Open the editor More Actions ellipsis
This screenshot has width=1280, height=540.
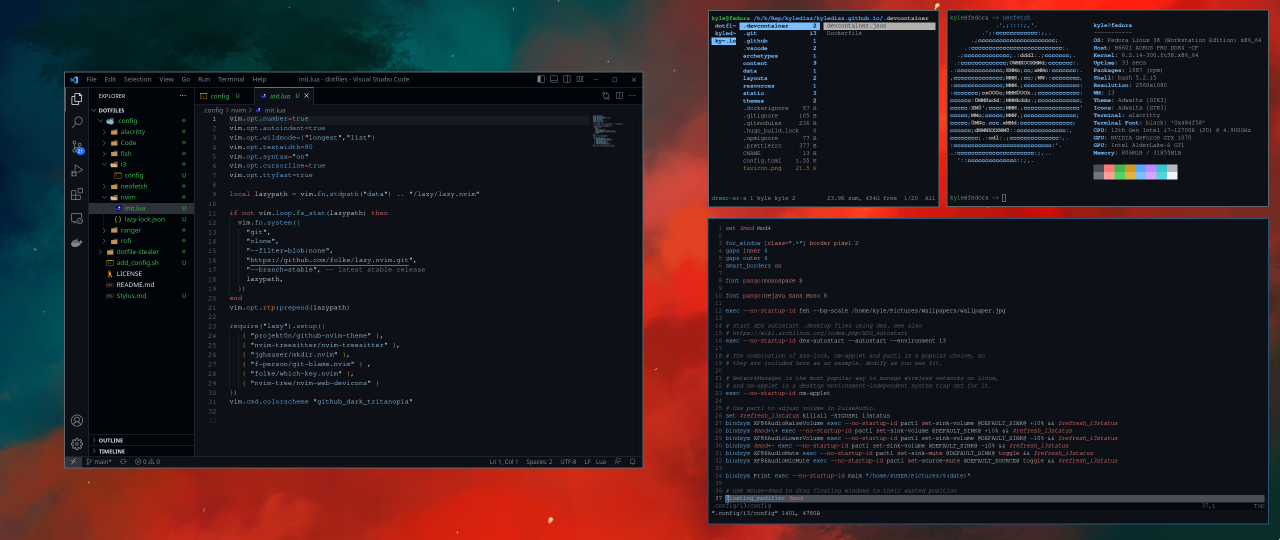[x=632, y=96]
